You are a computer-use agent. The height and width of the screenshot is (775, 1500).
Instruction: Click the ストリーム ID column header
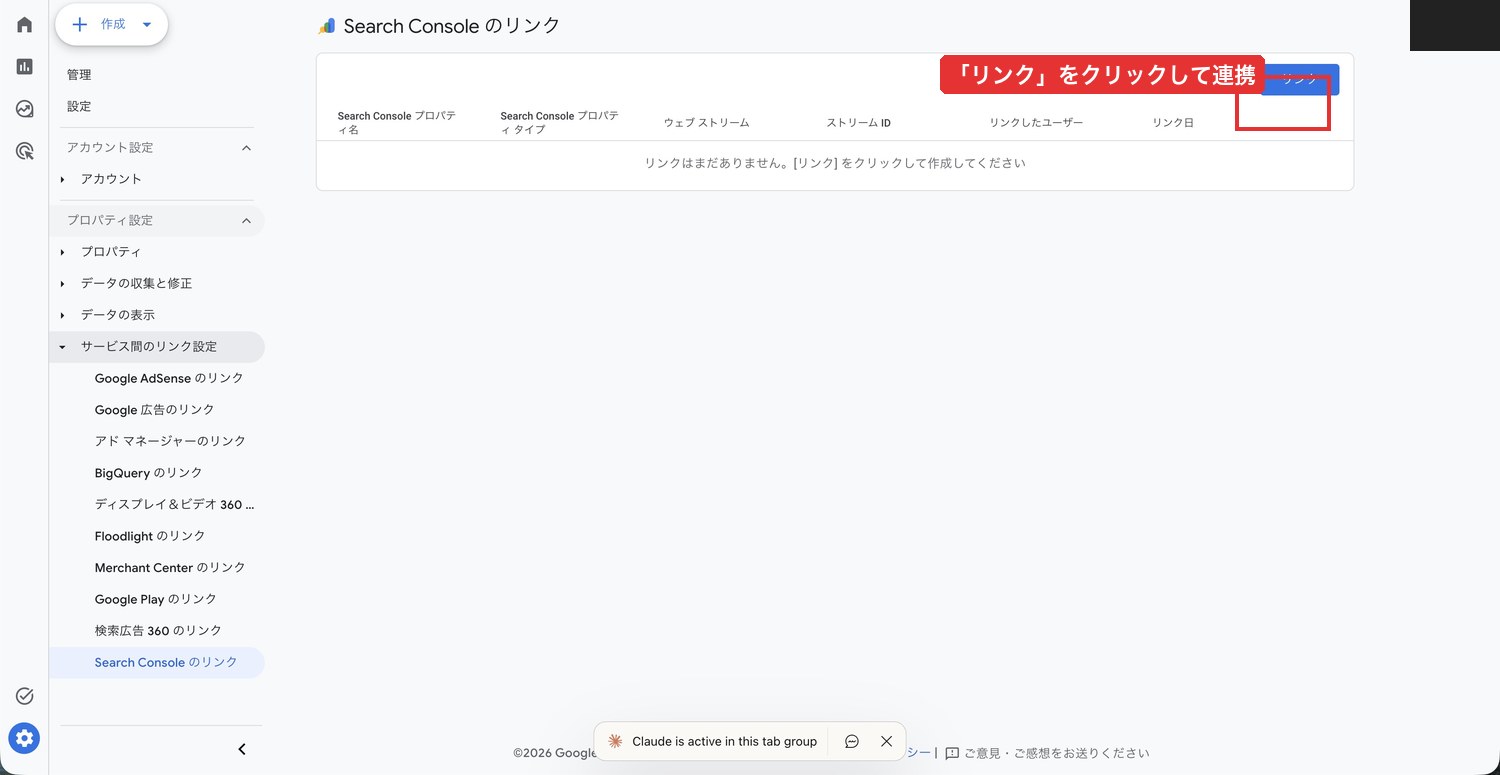coord(858,123)
